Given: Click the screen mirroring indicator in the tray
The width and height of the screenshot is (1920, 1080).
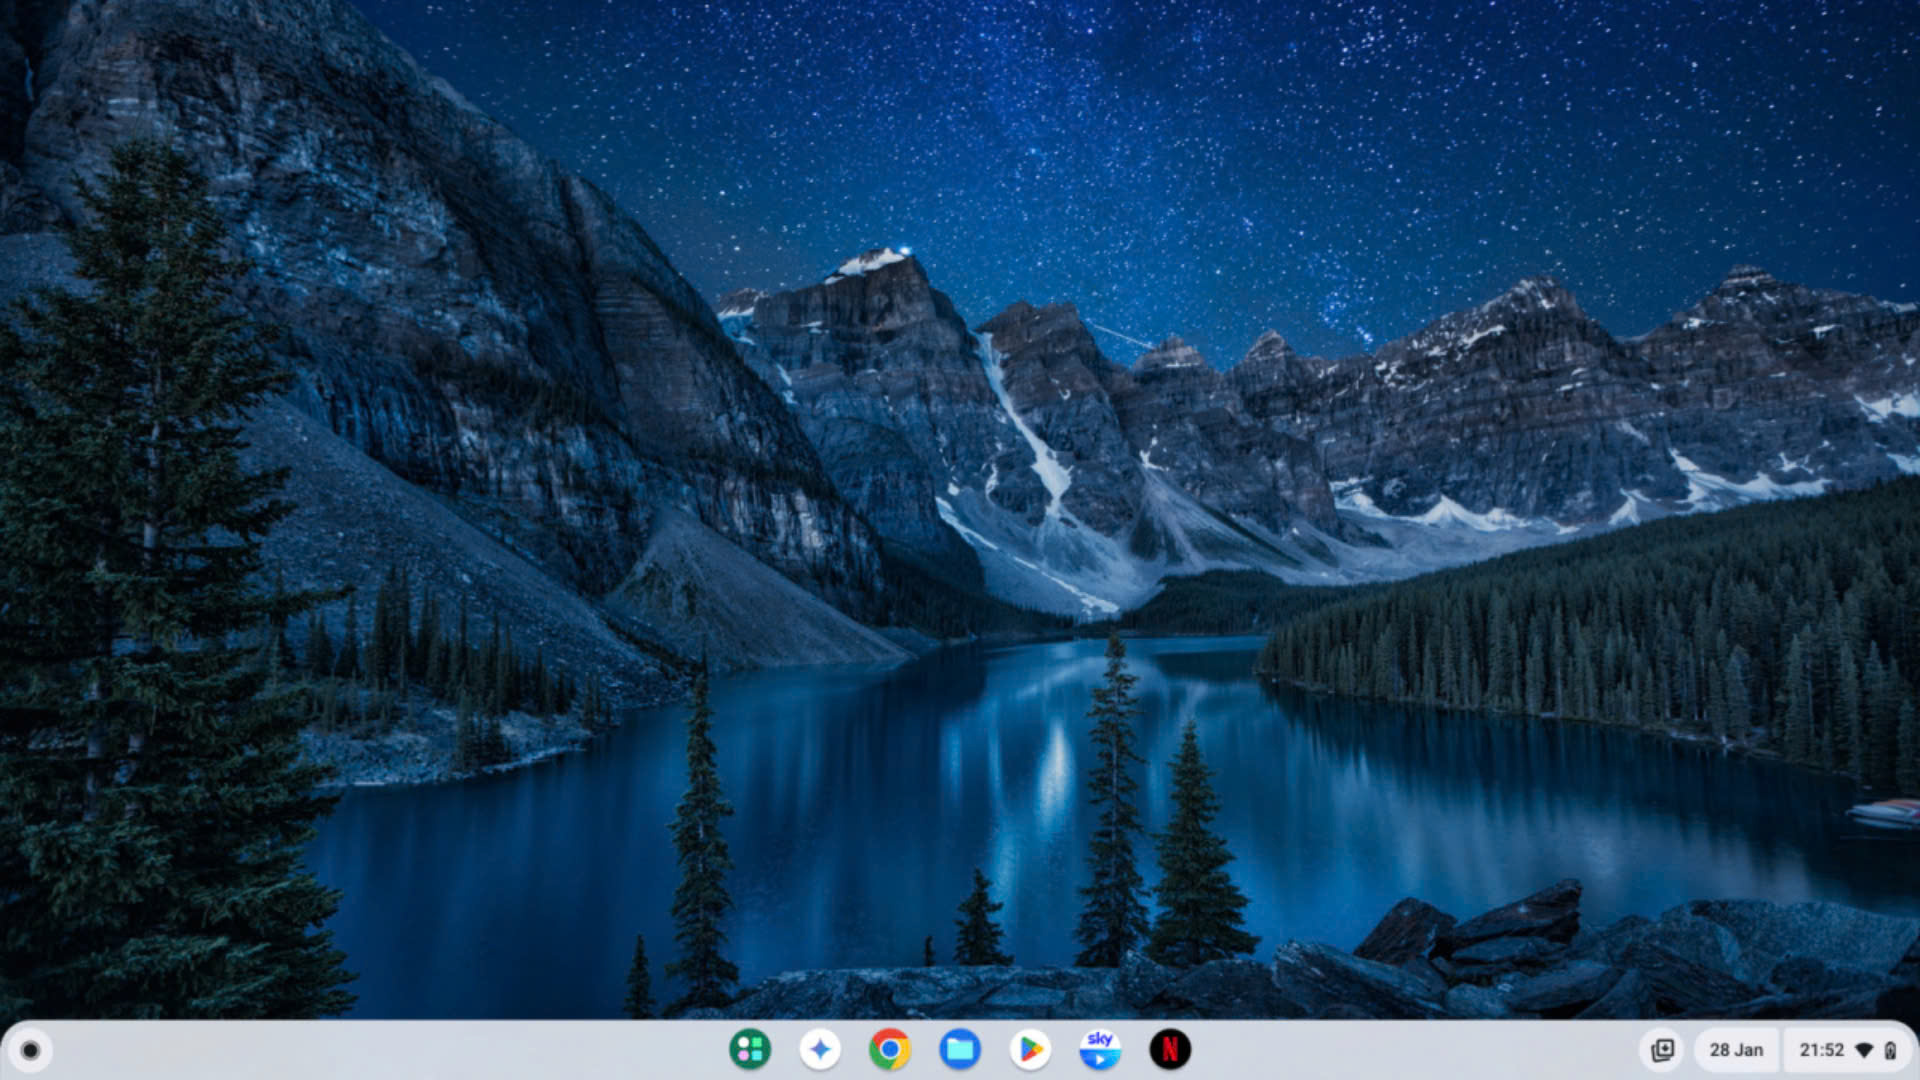Looking at the screenshot, I should (x=1665, y=1050).
